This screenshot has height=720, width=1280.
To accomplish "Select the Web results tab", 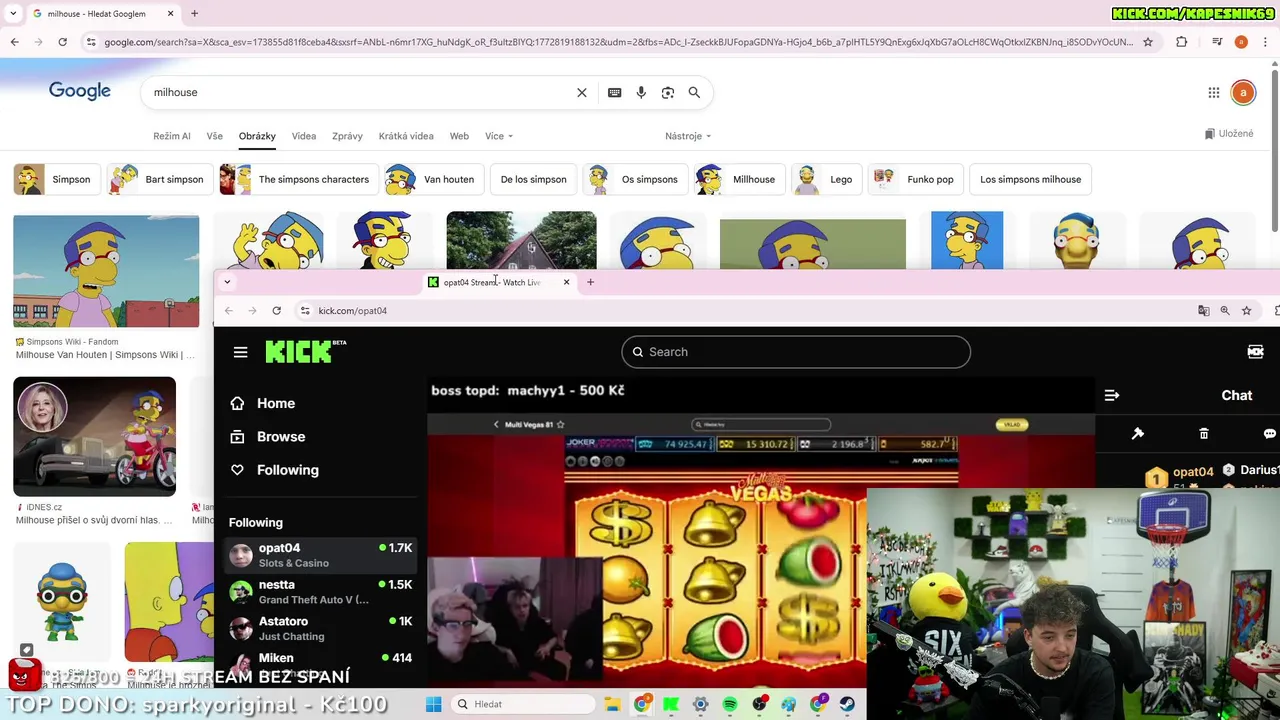I will pyautogui.click(x=459, y=136).
